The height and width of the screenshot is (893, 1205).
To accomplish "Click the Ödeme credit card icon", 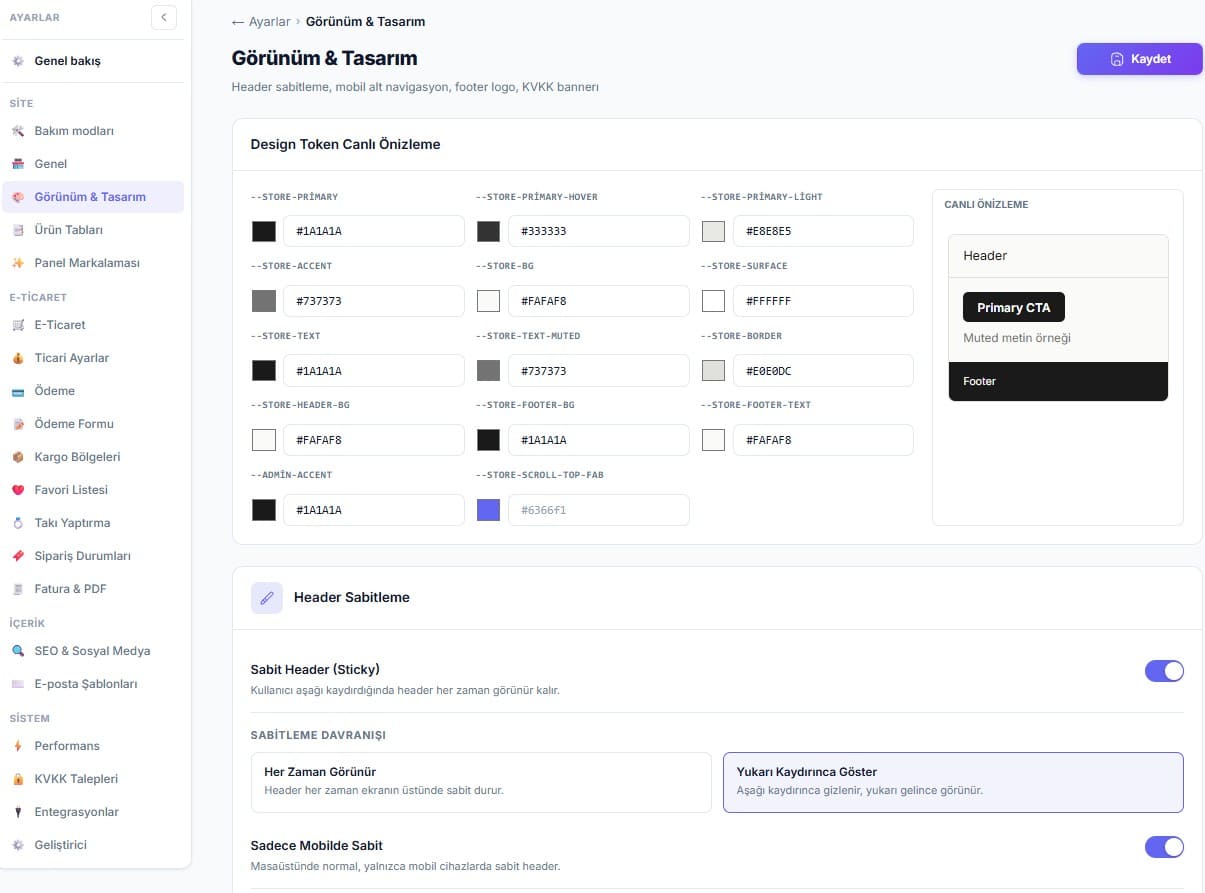I will pyautogui.click(x=17, y=391).
